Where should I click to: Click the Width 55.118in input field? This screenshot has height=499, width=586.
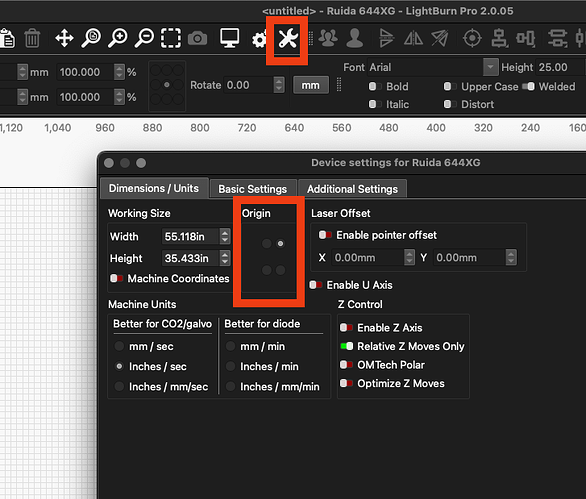click(x=191, y=236)
